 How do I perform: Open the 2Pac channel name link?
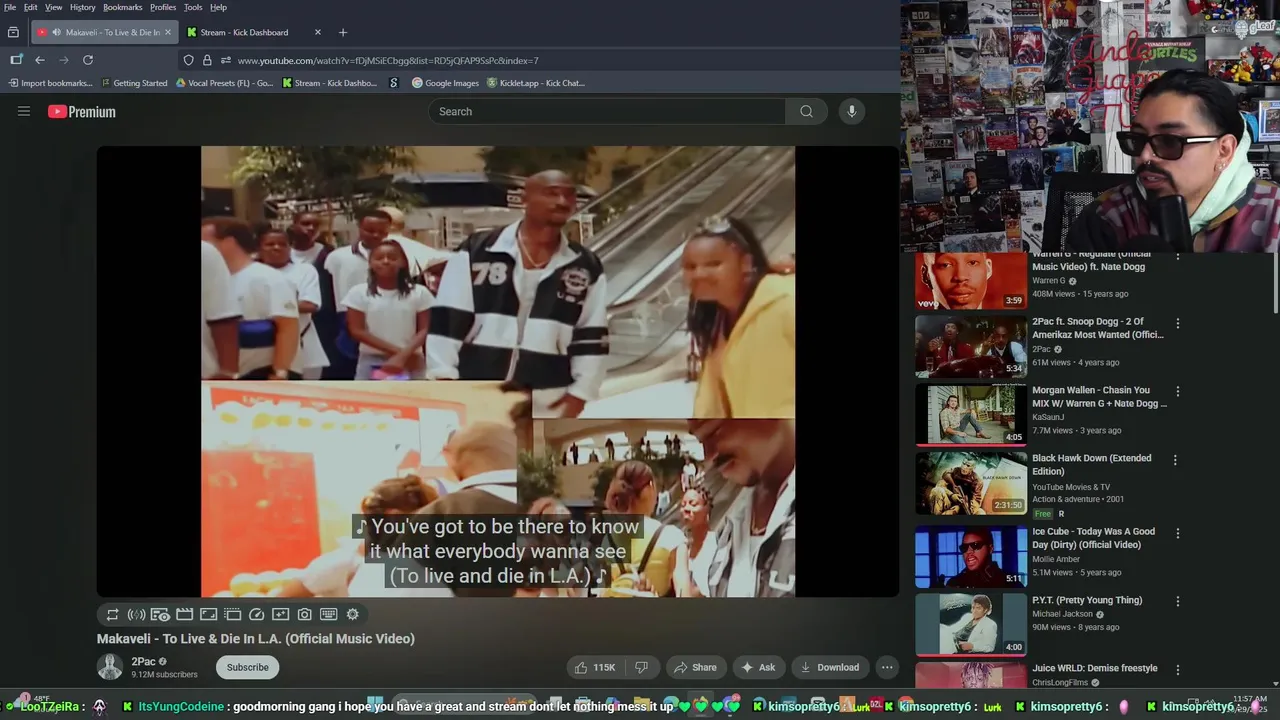pos(142,662)
